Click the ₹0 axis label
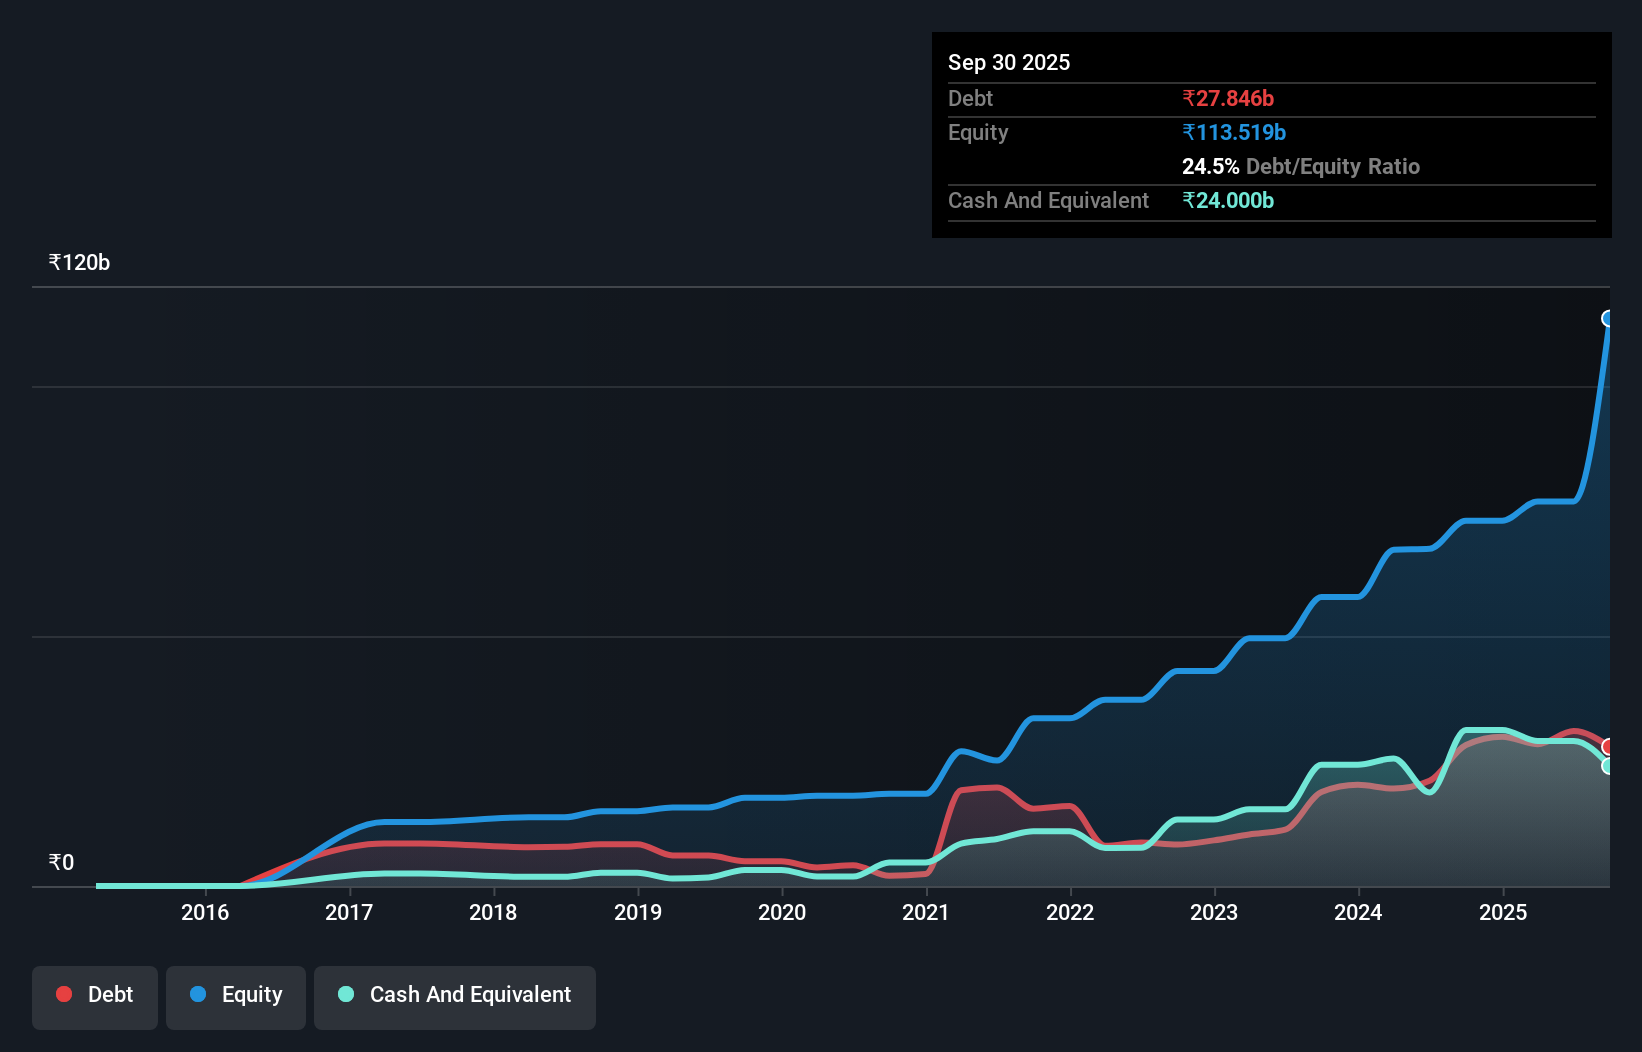The width and height of the screenshot is (1642, 1052). tap(62, 862)
